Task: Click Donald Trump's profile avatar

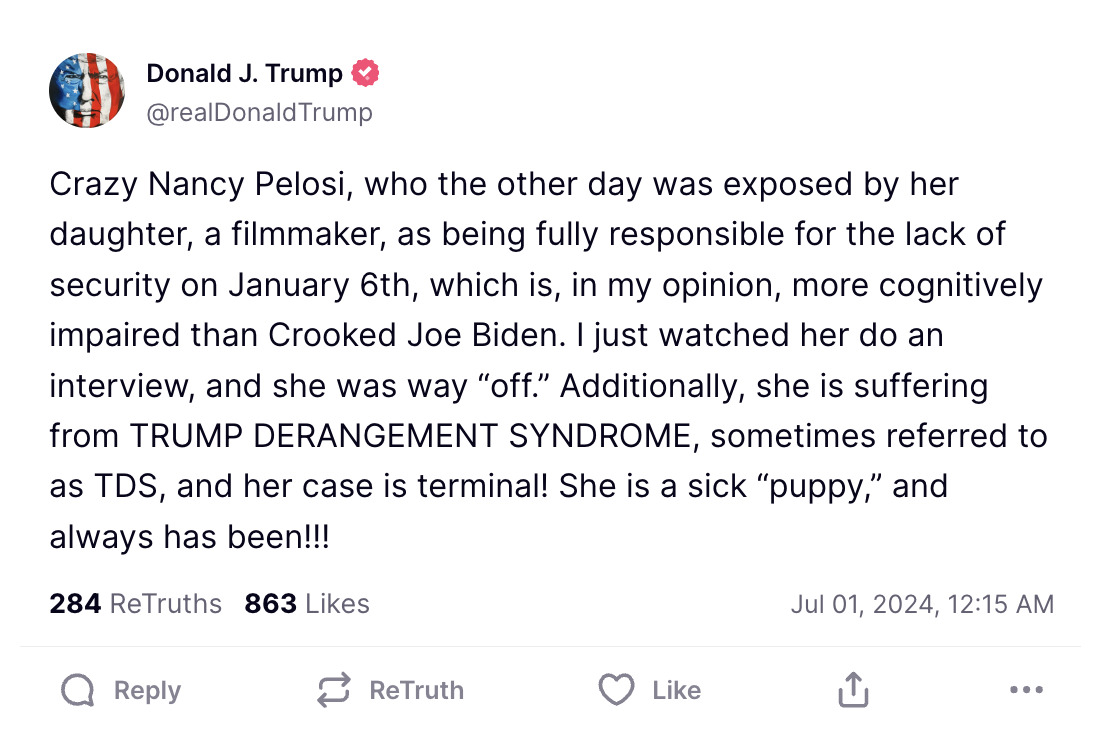Action: pyautogui.click(x=87, y=90)
